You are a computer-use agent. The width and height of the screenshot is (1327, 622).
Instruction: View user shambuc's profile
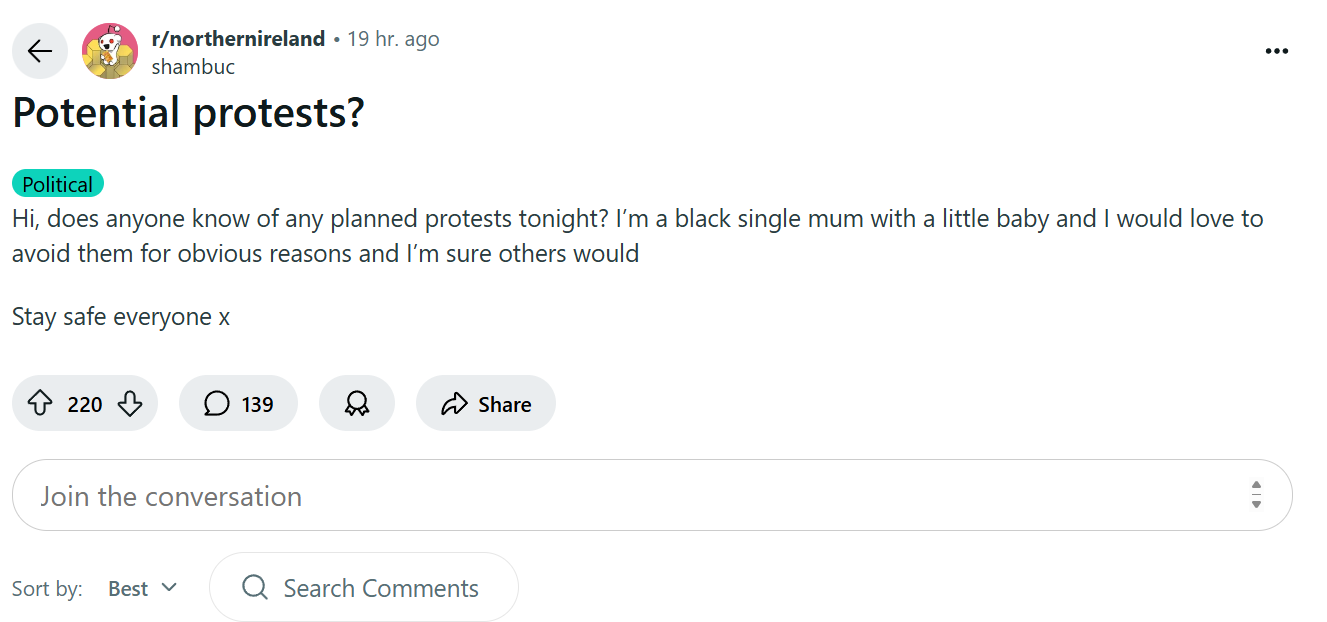coord(193,67)
